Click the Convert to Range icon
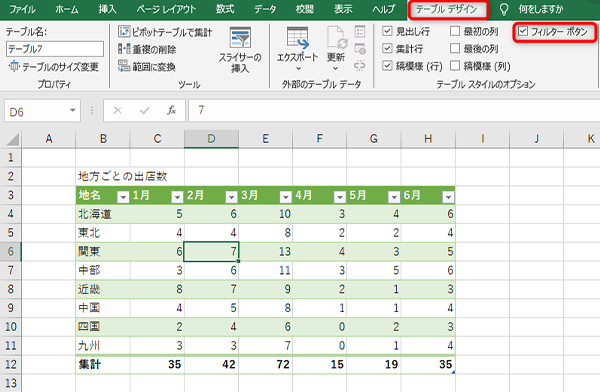600x392 pixels. [x=124, y=66]
